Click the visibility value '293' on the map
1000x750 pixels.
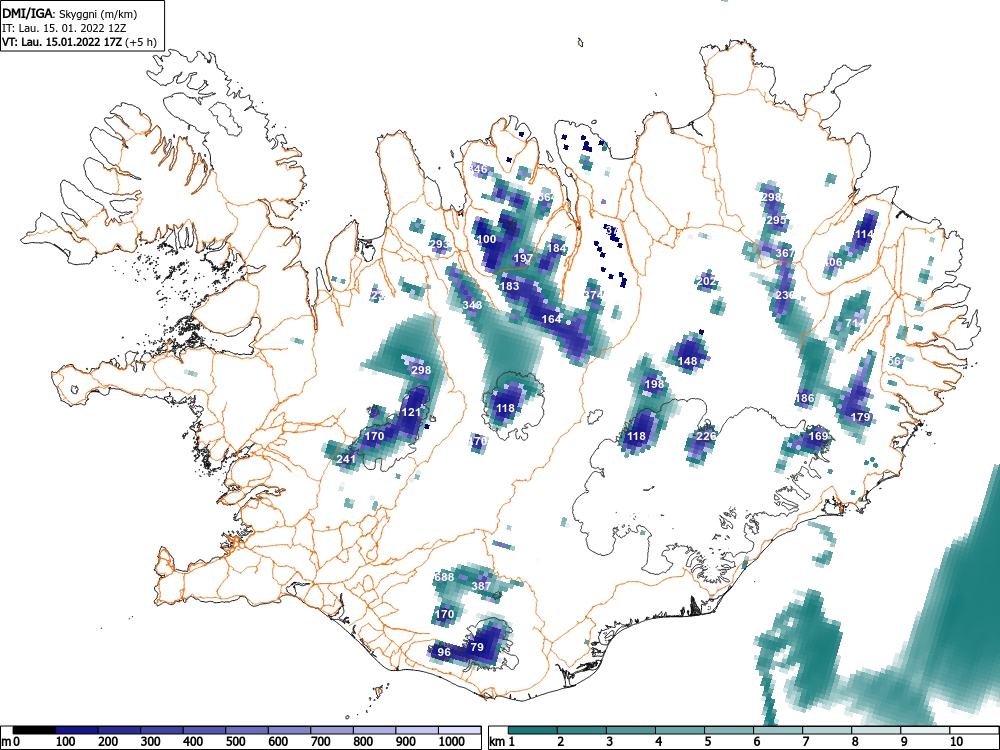(x=439, y=244)
